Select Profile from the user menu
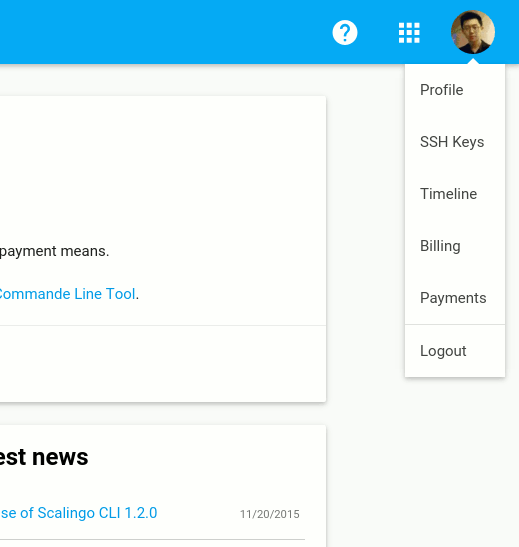Viewport: 519px width, 547px height. pyautogui.click(x=455, y=90)
